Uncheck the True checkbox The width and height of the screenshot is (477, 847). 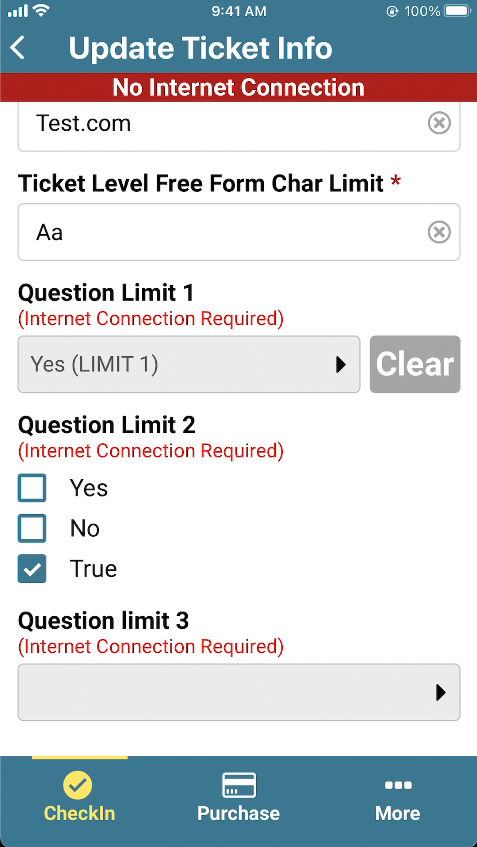[32, 569]
